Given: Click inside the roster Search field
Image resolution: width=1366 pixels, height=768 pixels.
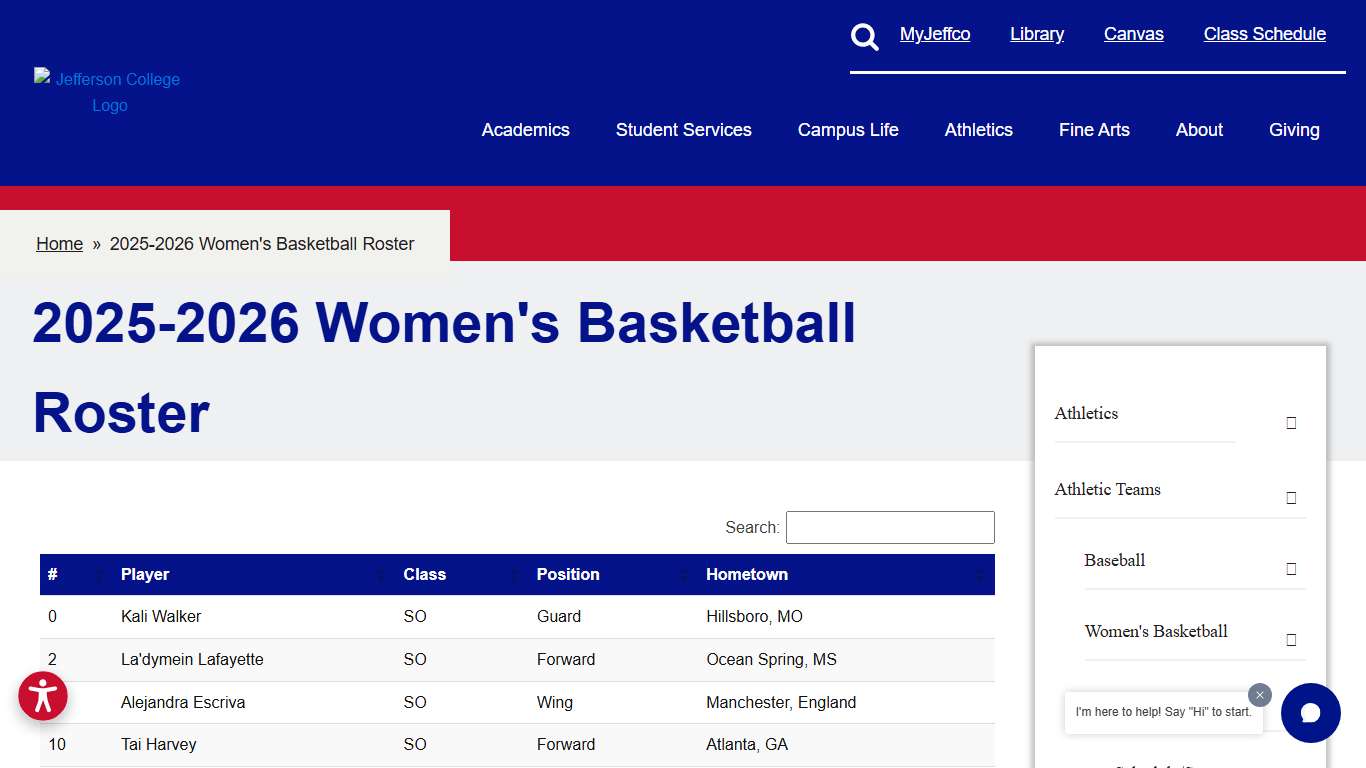Looking at the screenshot, I should [x=889, y=527].
